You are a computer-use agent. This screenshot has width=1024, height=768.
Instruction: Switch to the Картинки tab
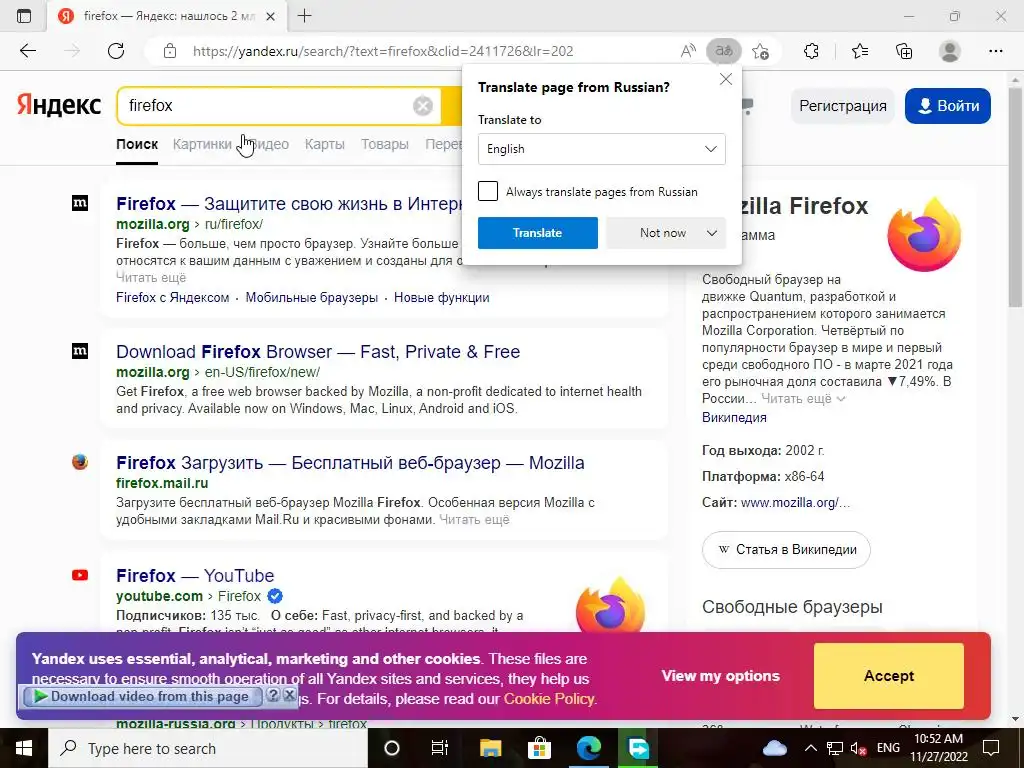pyautogui.click(x=202, y=144)
